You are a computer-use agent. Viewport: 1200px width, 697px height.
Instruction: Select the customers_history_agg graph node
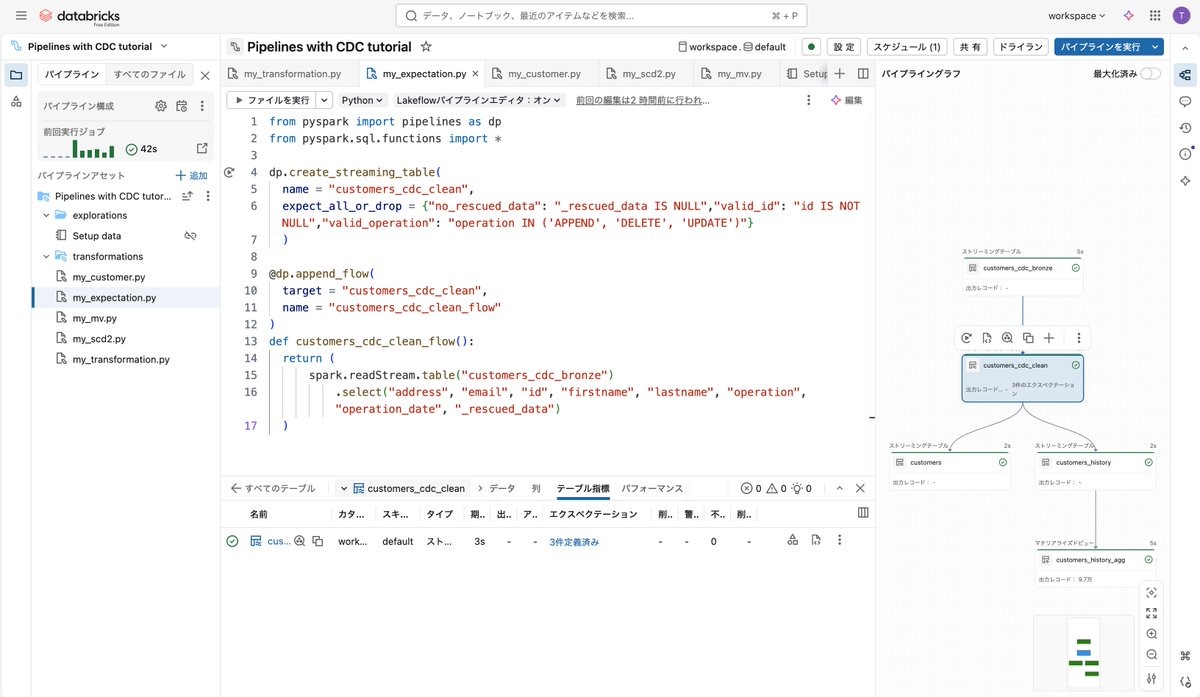coord(1097,567)
